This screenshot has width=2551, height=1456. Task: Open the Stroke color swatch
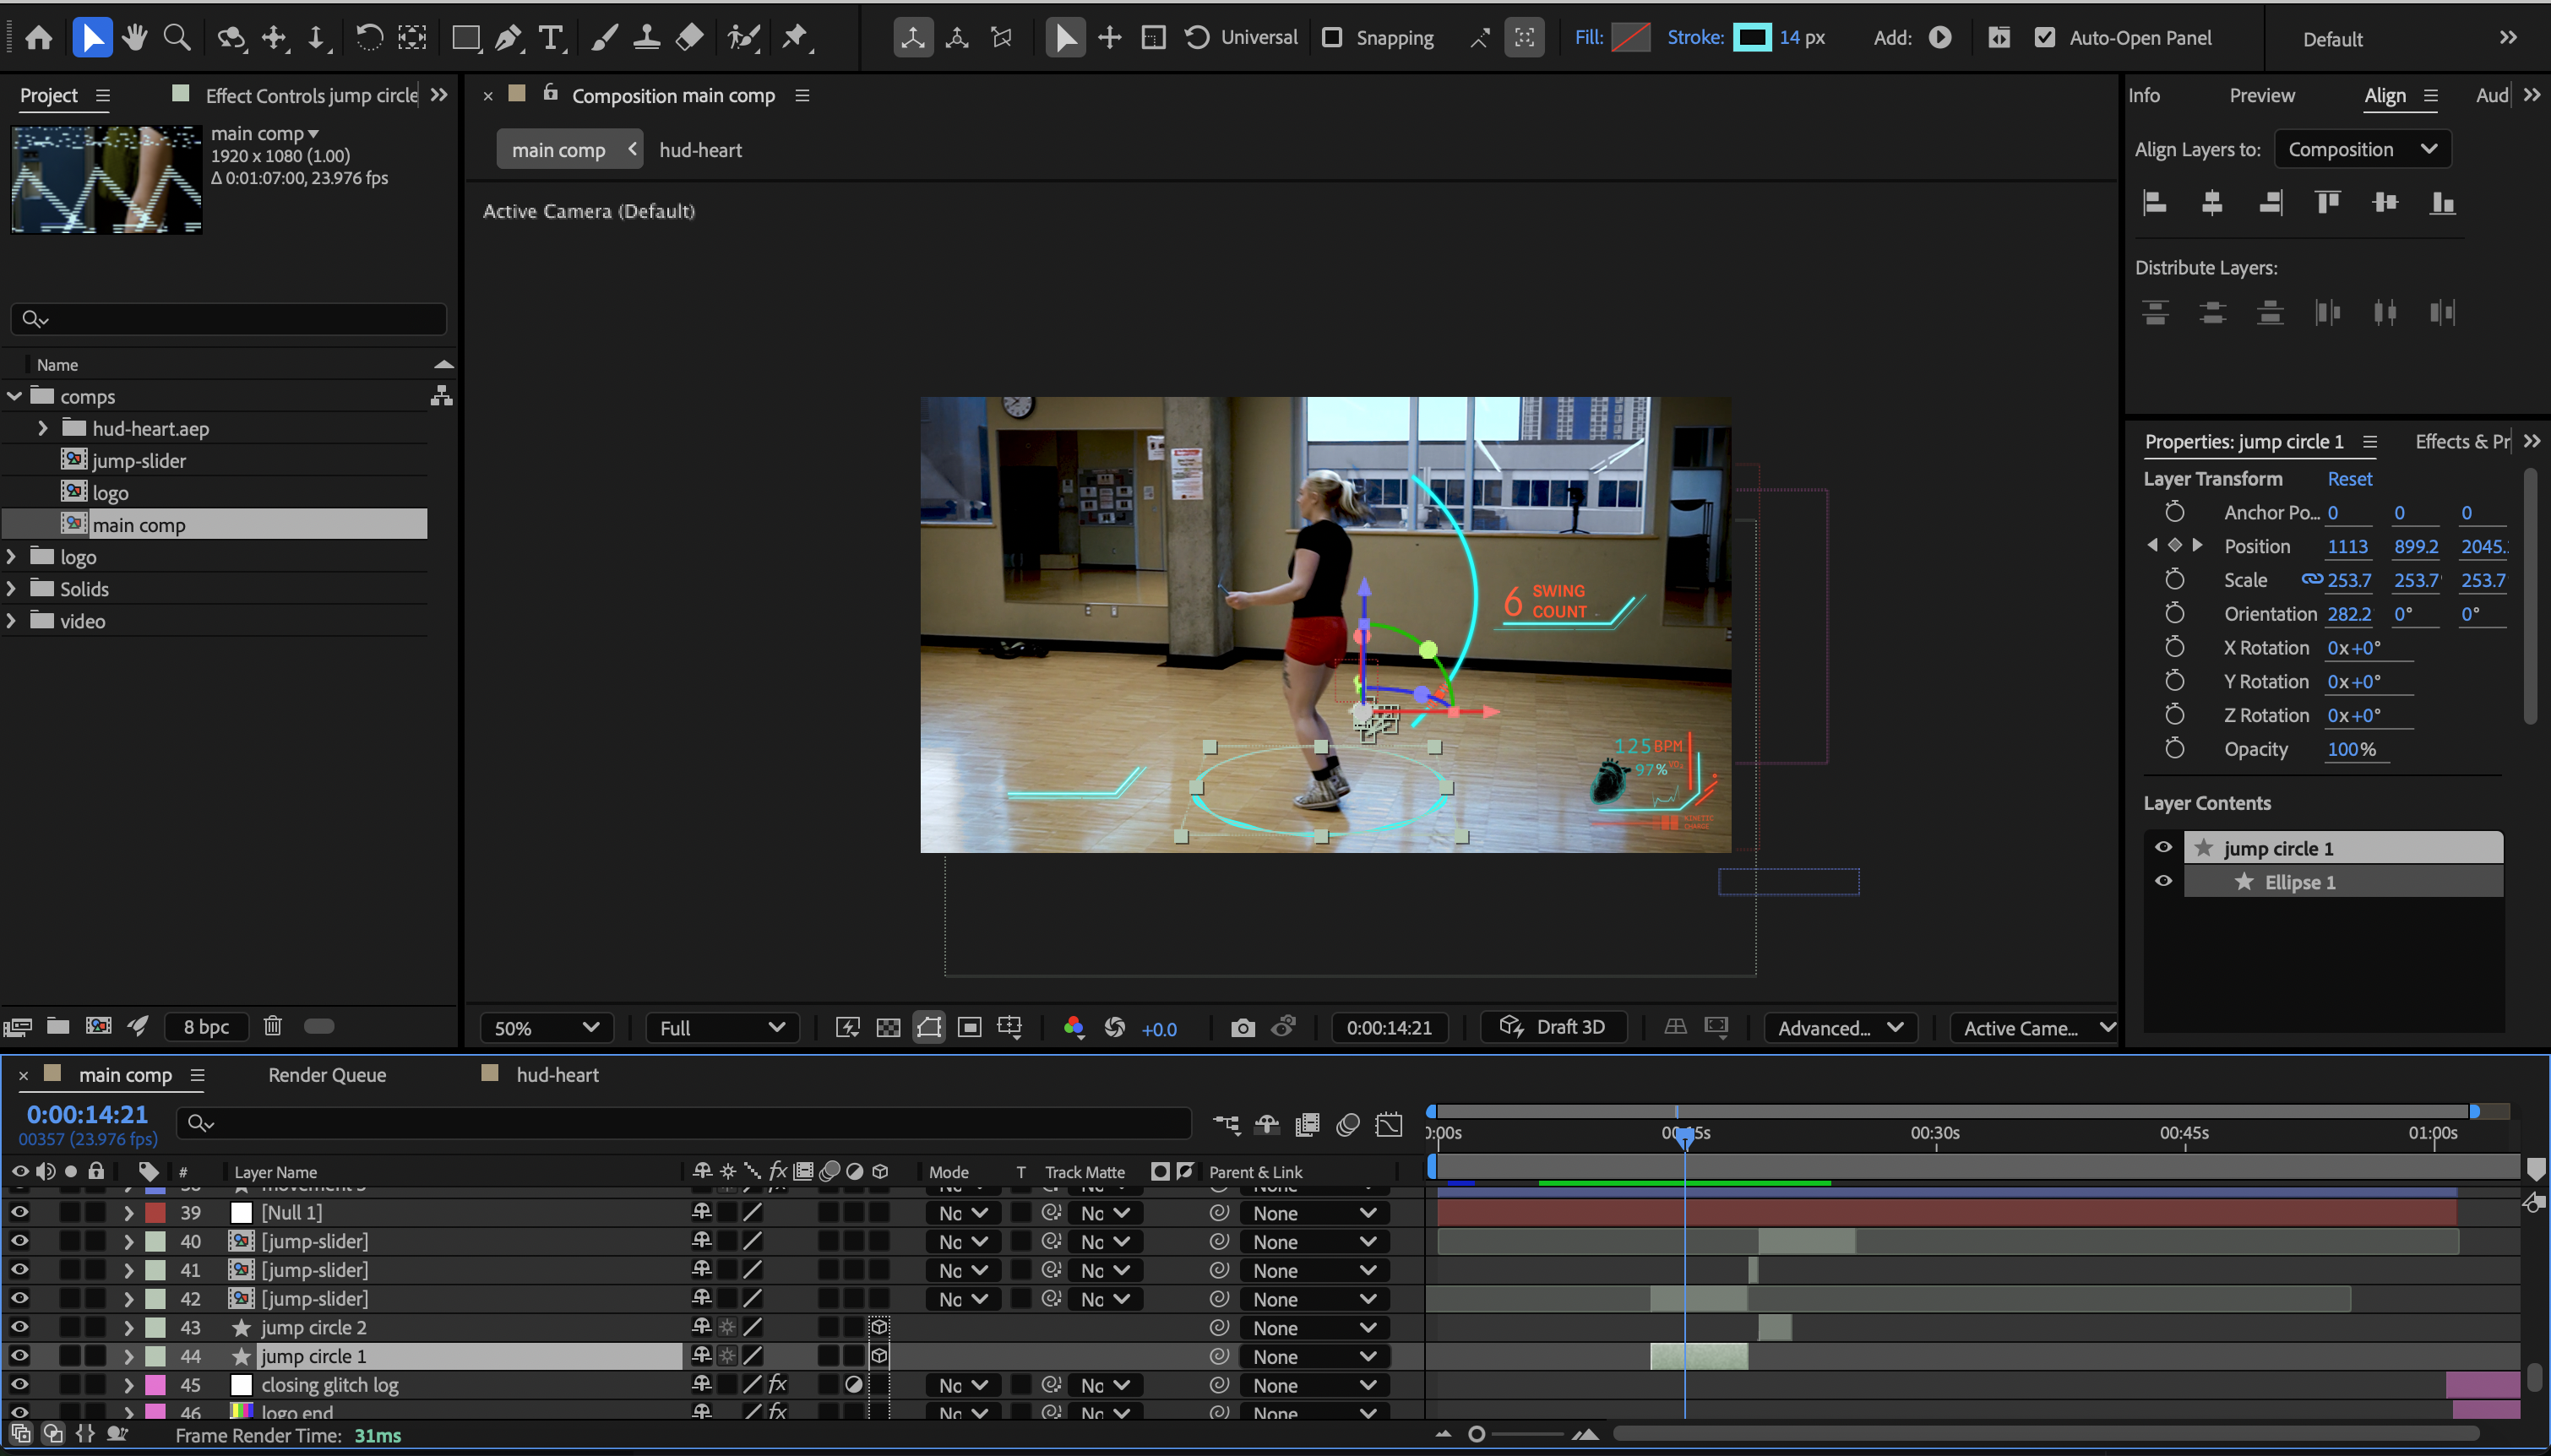coord(1751,38)
